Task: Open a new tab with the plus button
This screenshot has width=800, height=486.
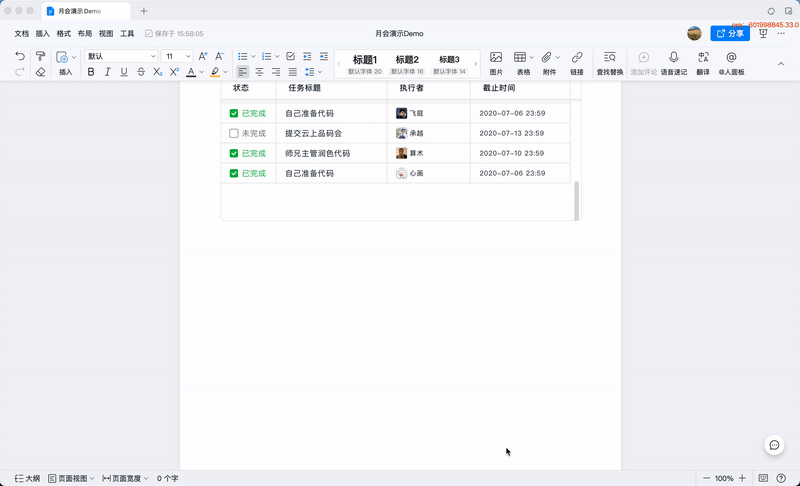Action: coord(144,11)
